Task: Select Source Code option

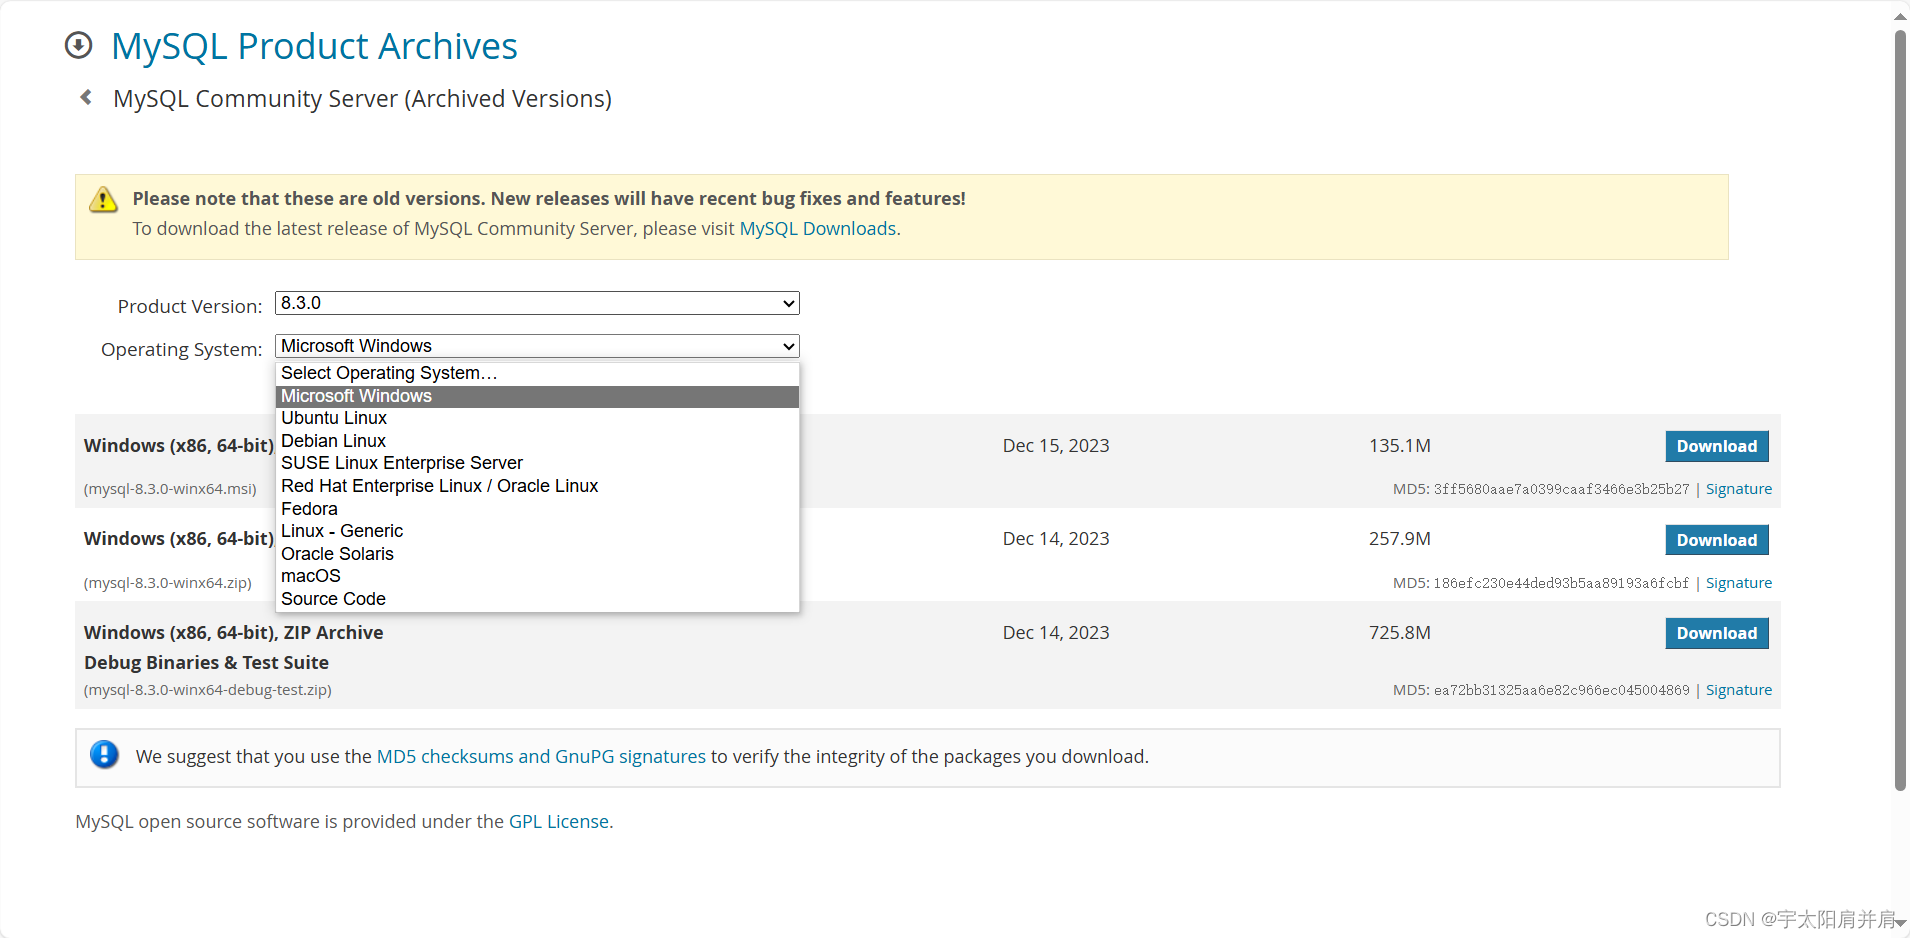Action: click(x=537, y=599)
